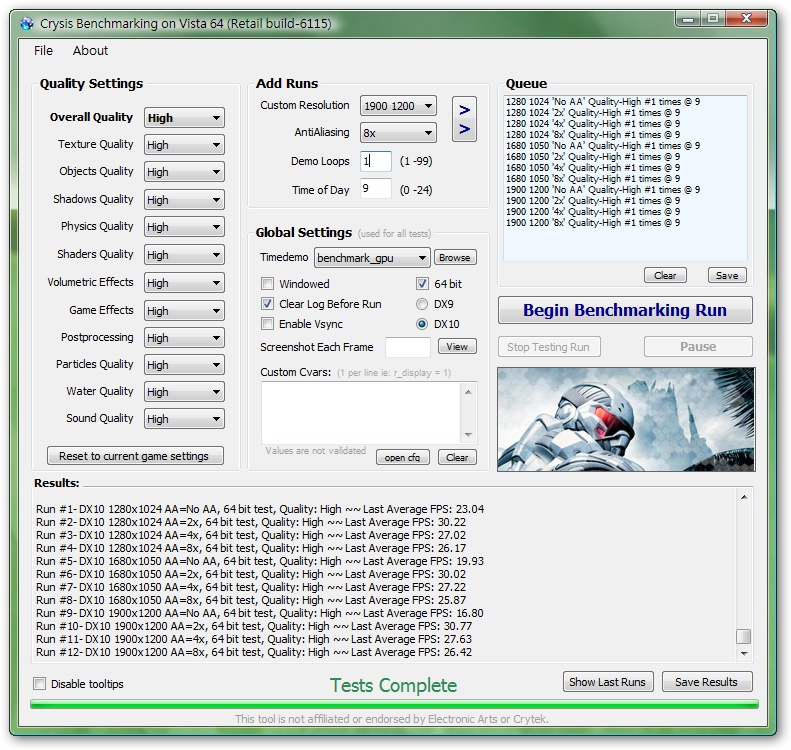
Task: Click Begin Benchmarking Run
Action: click(625, 310)
